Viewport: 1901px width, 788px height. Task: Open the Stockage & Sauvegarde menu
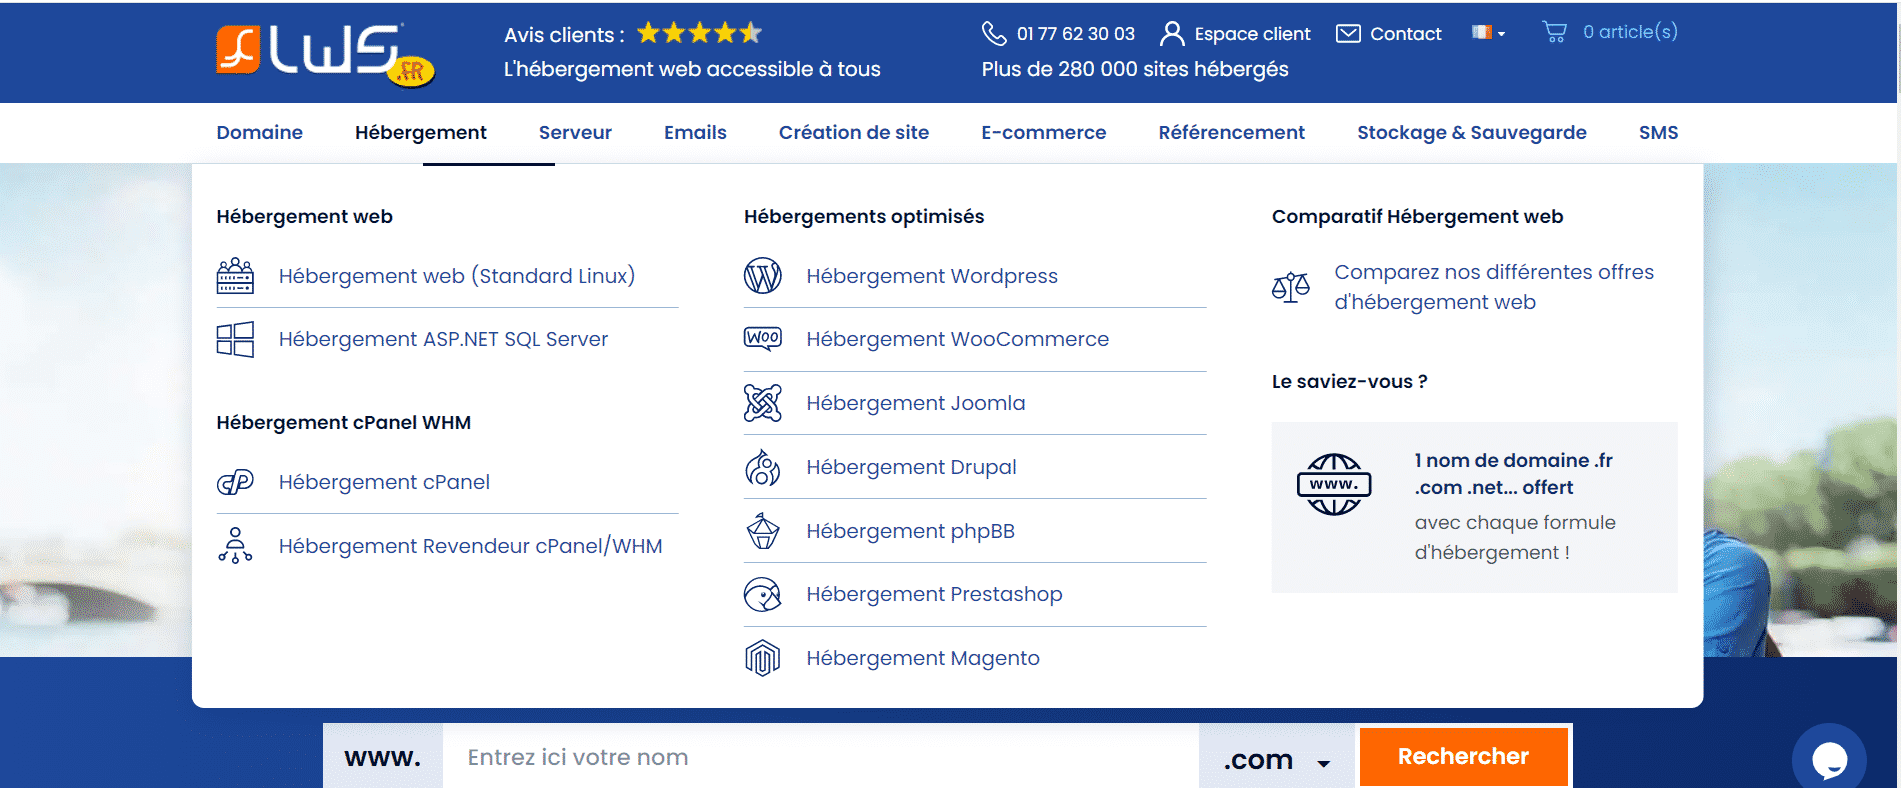coord(1471,133)
